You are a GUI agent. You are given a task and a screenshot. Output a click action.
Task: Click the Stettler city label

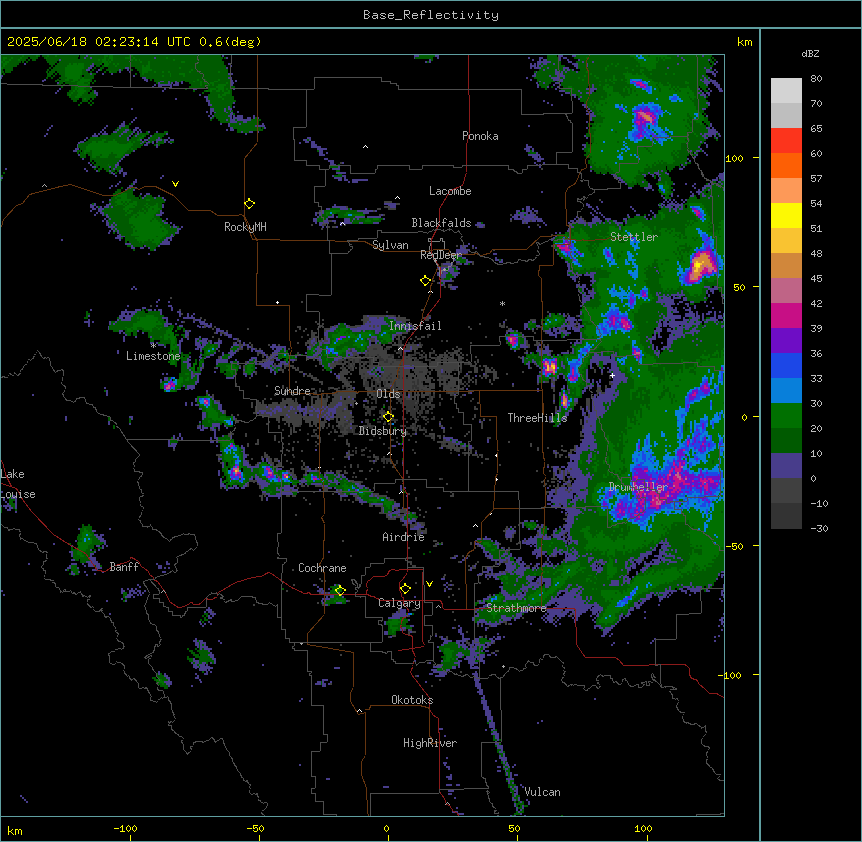634,237
